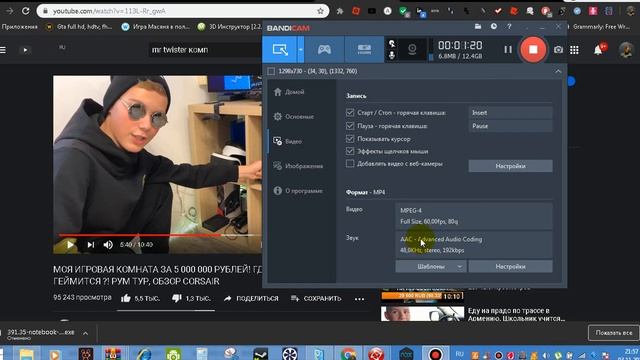This screenshot has height=360, width=640.
Task: Click the Pause hotkey field
Action: click(510, 126)
